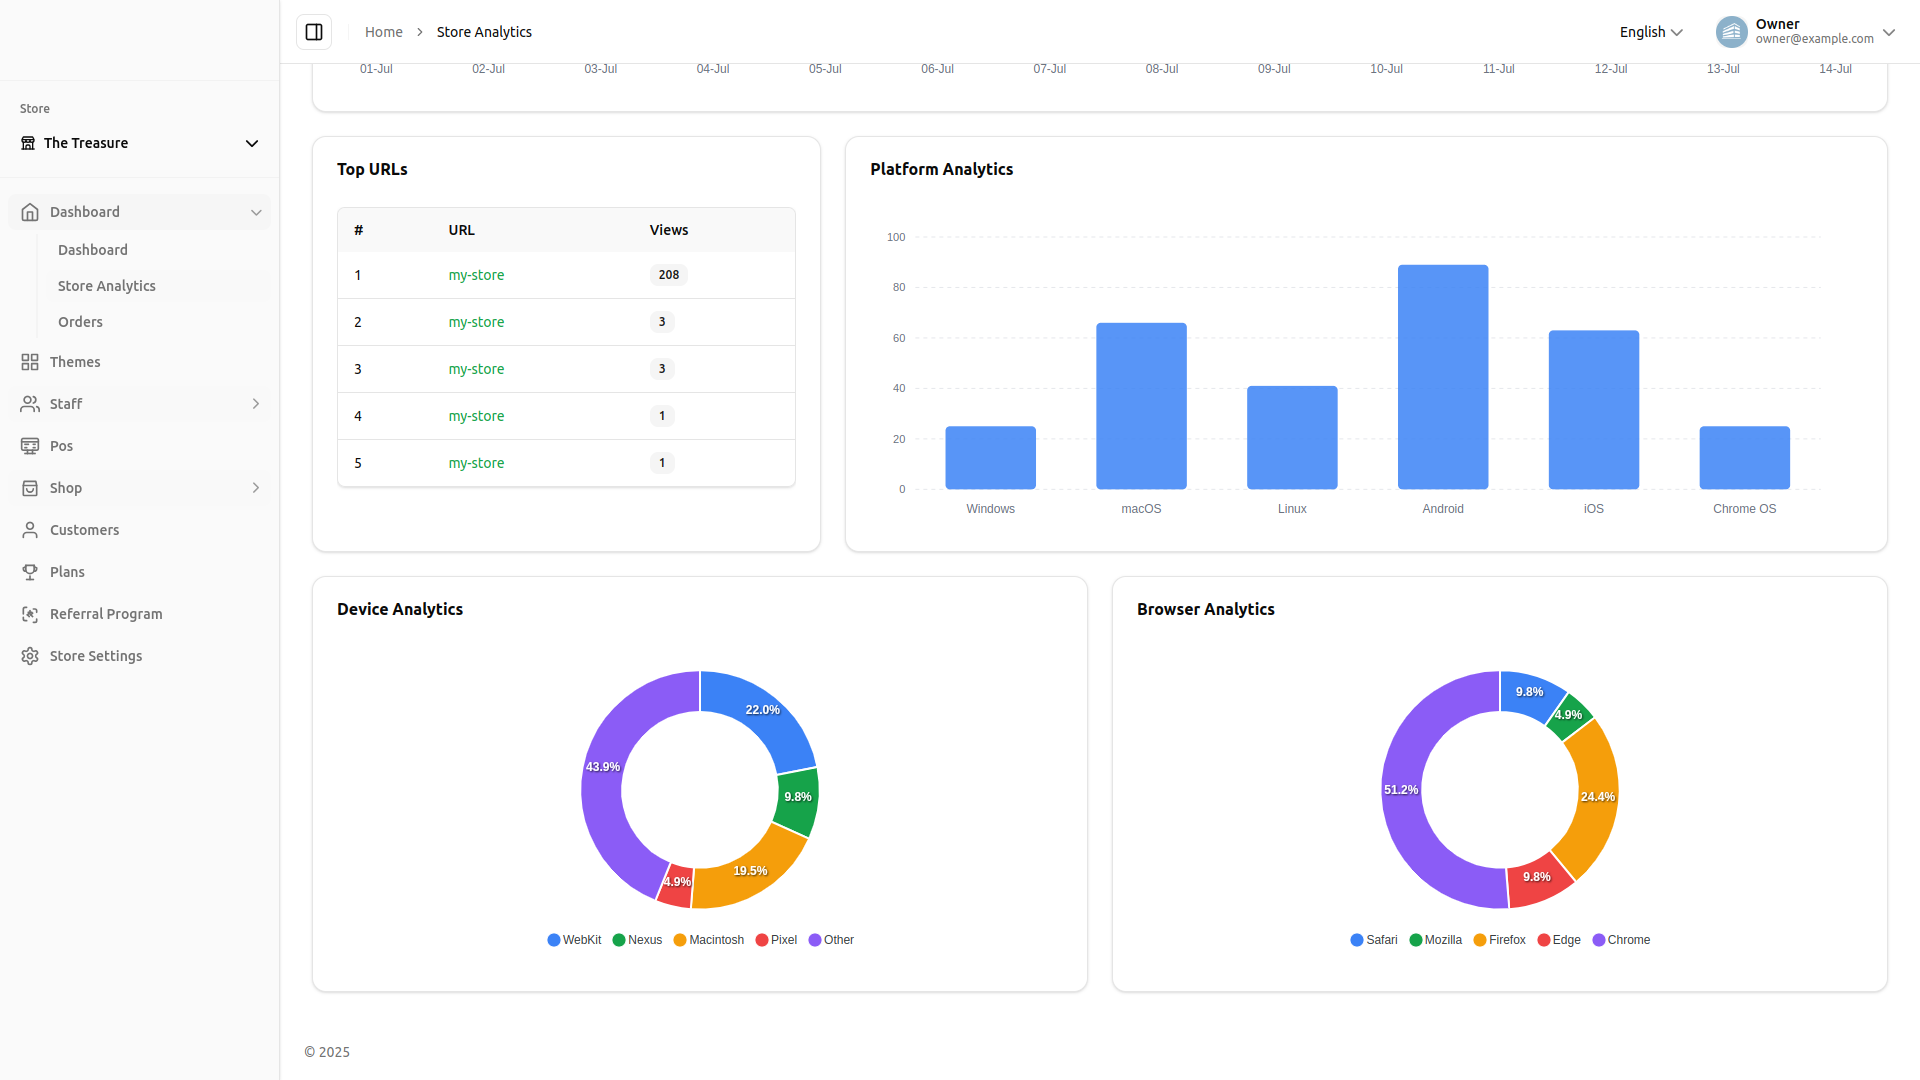Expand The Treasure store selector
This screenshot has height=1080, width=1920.
tap(140, 143)
